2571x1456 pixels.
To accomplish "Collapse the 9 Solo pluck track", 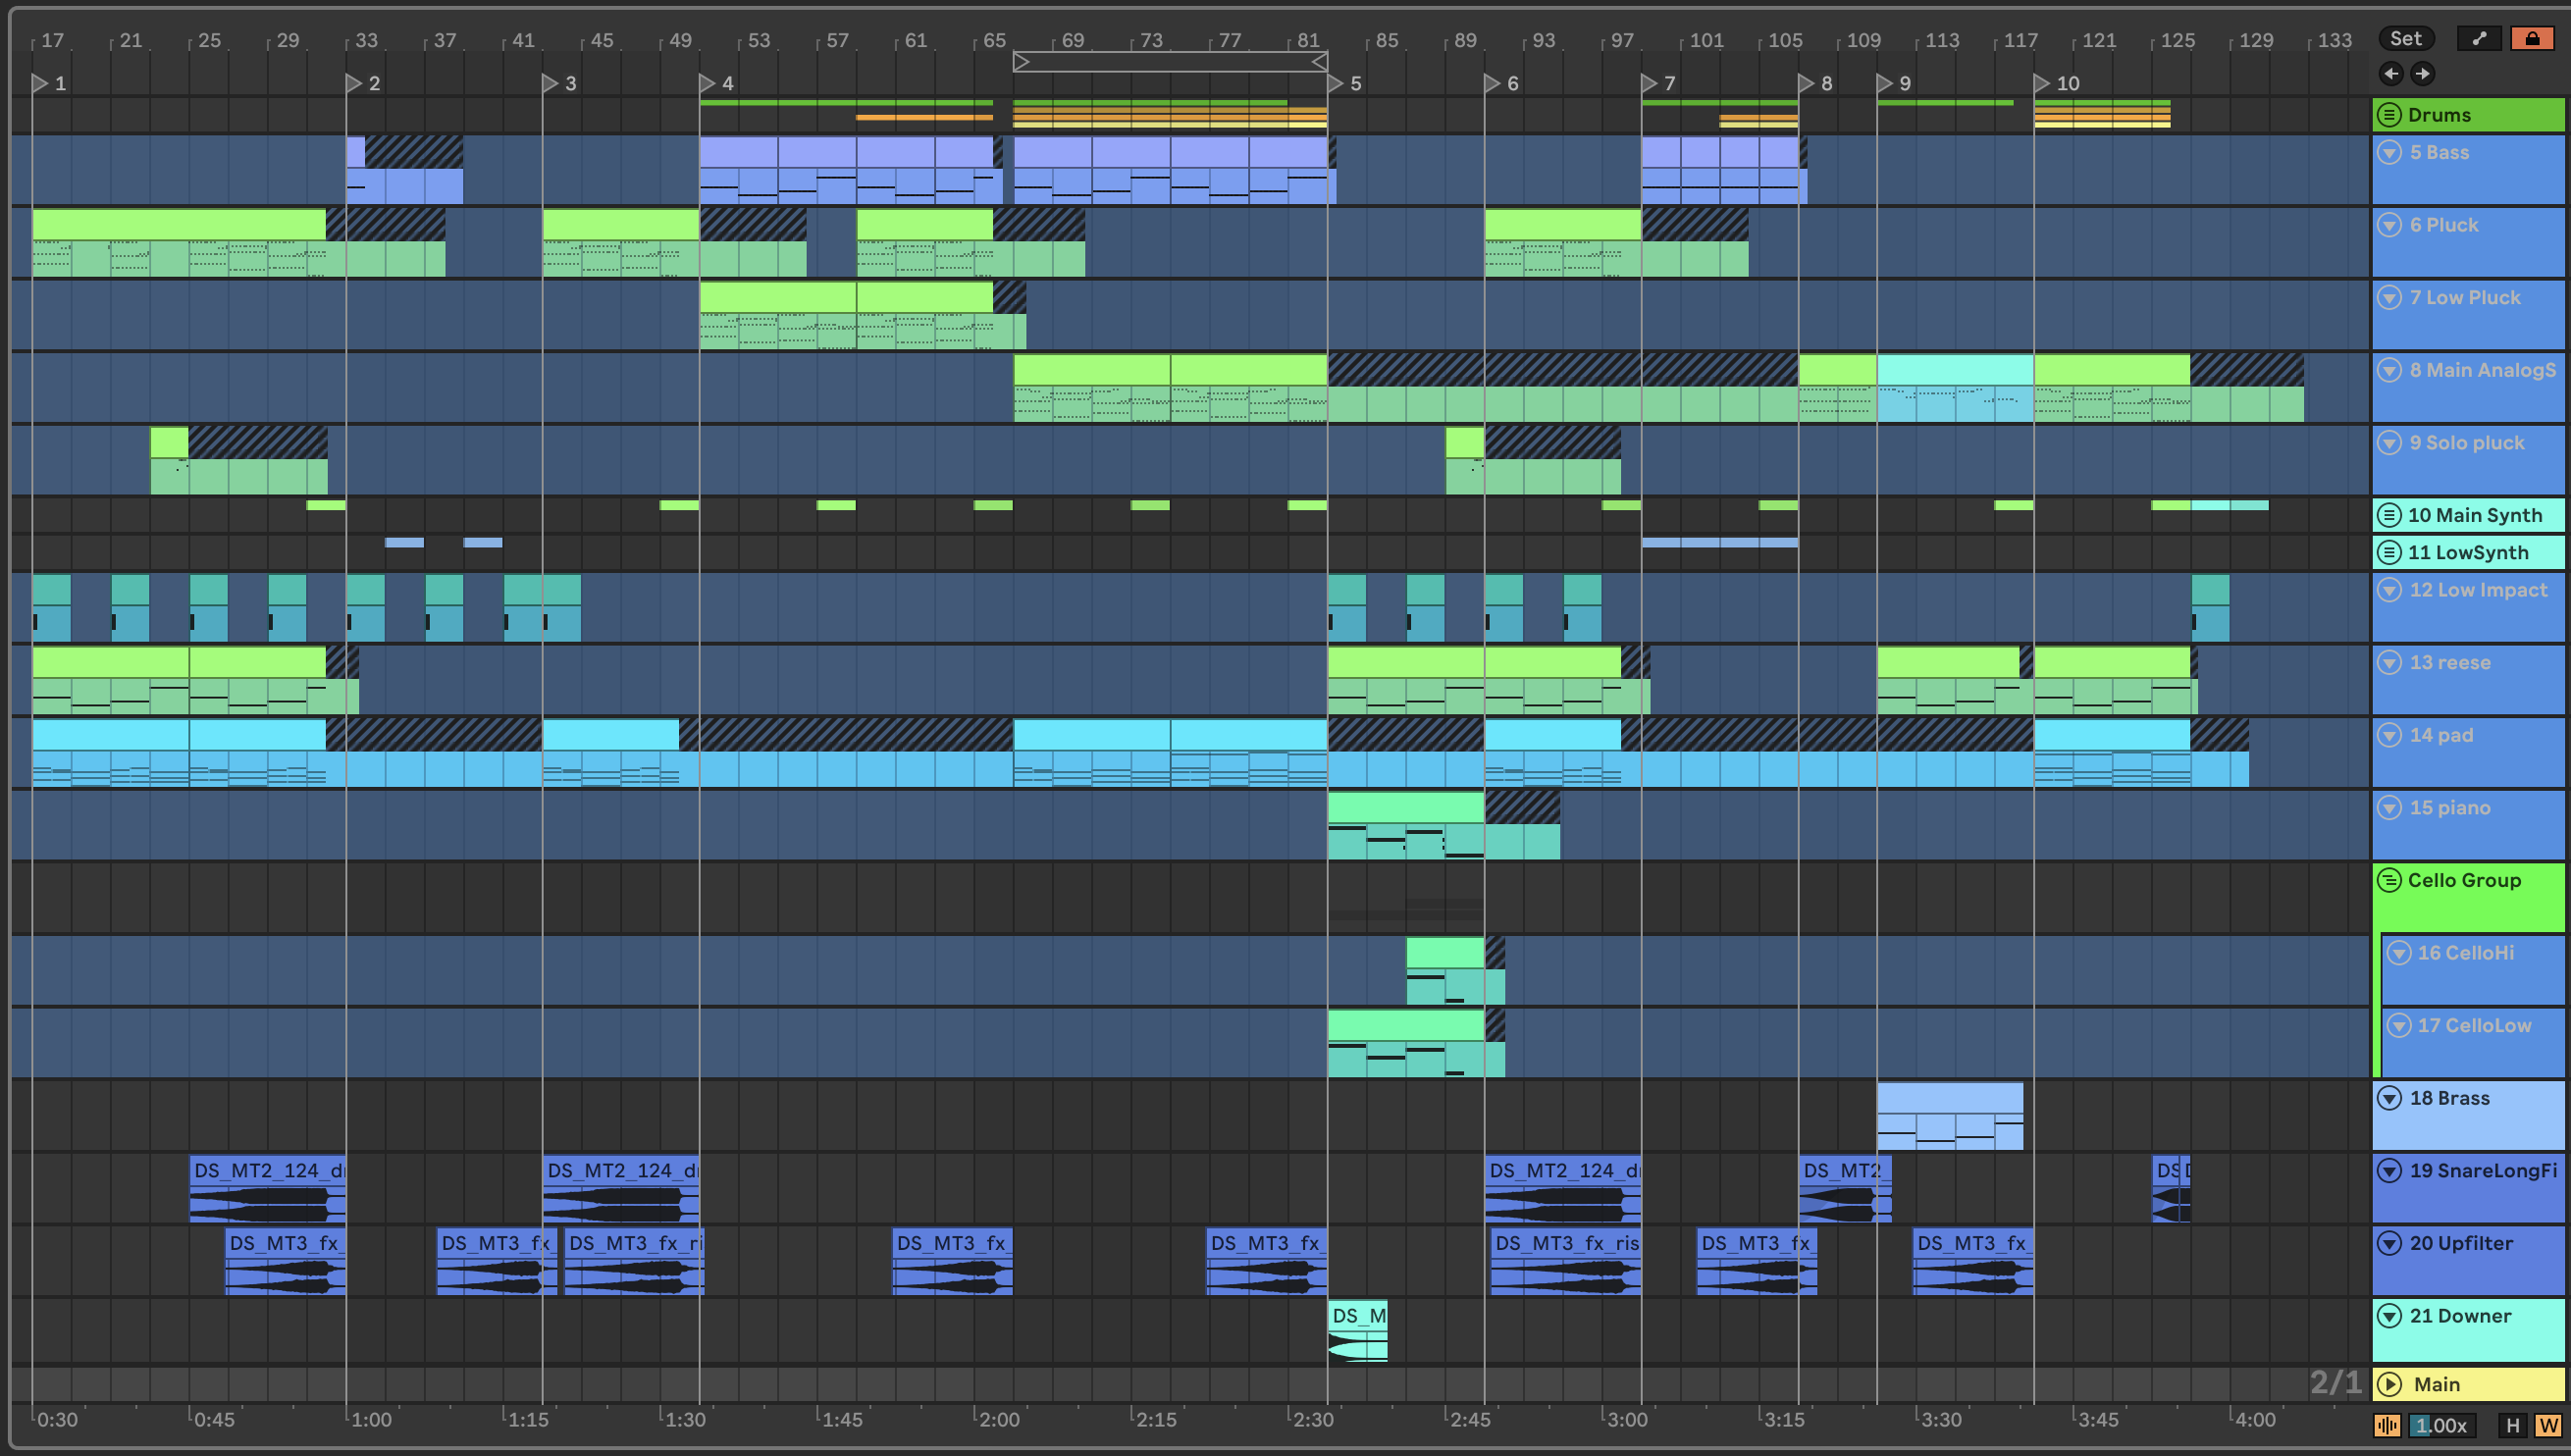I will tap(2389, 442).
